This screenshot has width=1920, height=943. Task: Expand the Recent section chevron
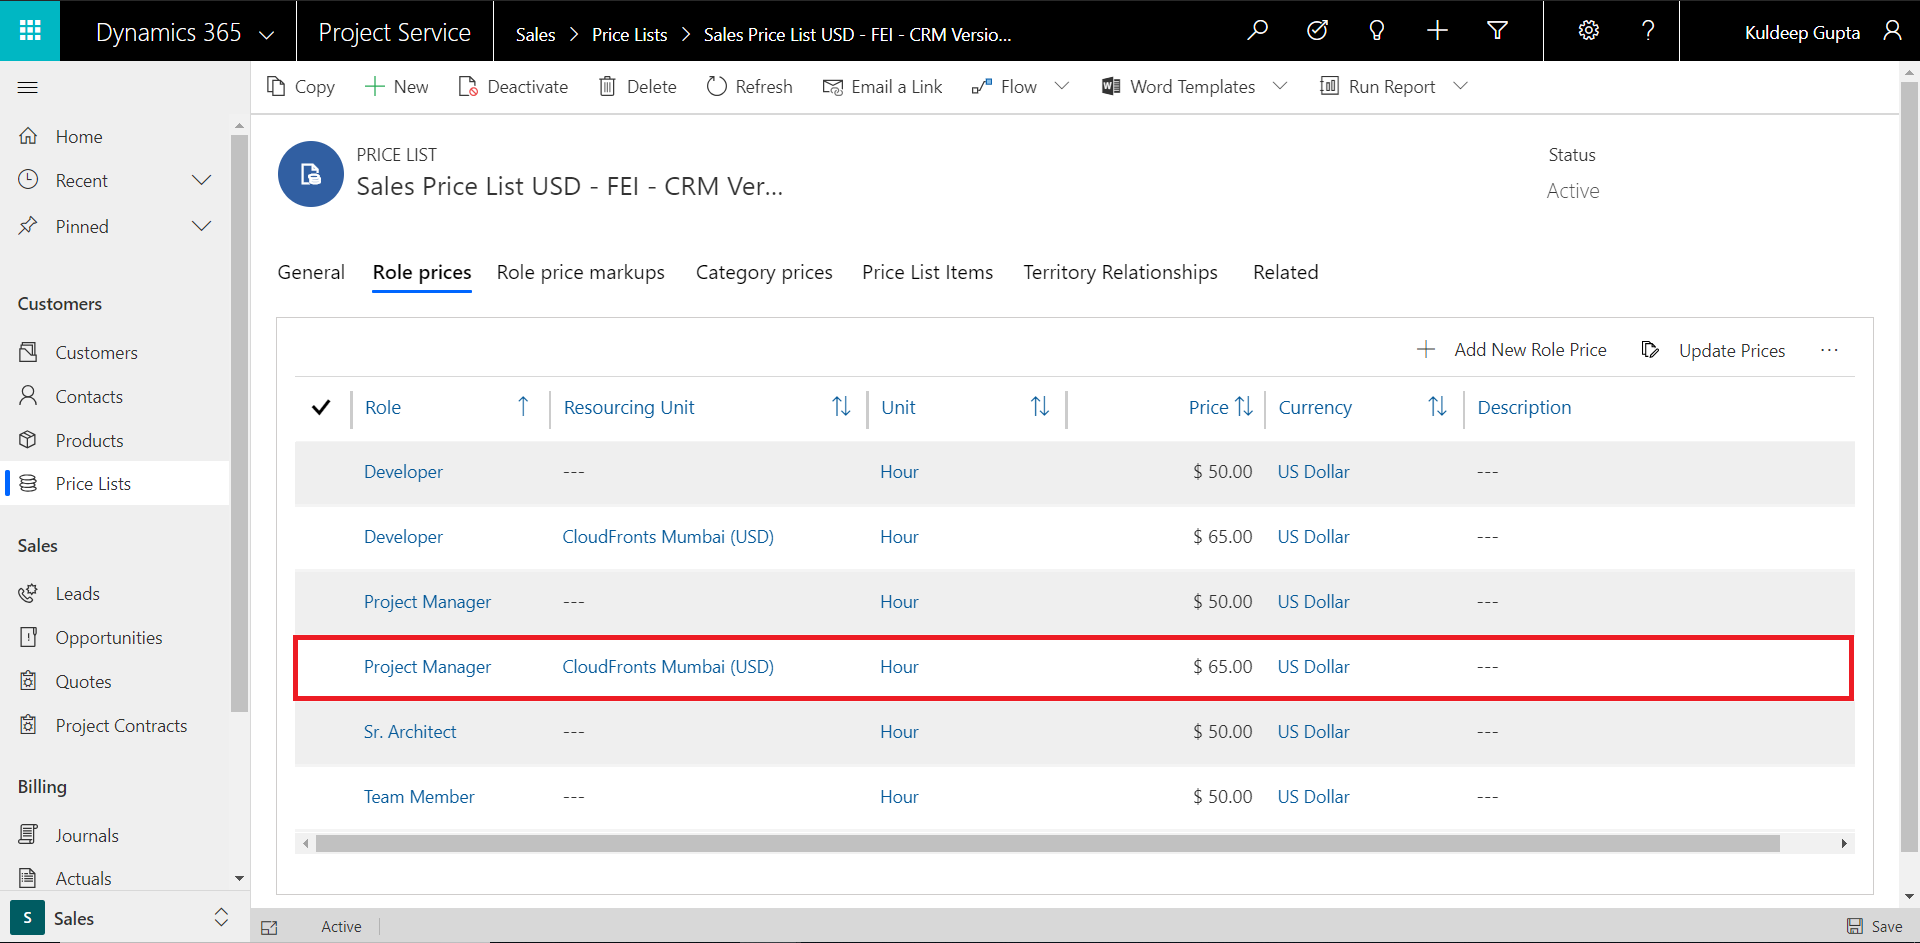[201, 180]
